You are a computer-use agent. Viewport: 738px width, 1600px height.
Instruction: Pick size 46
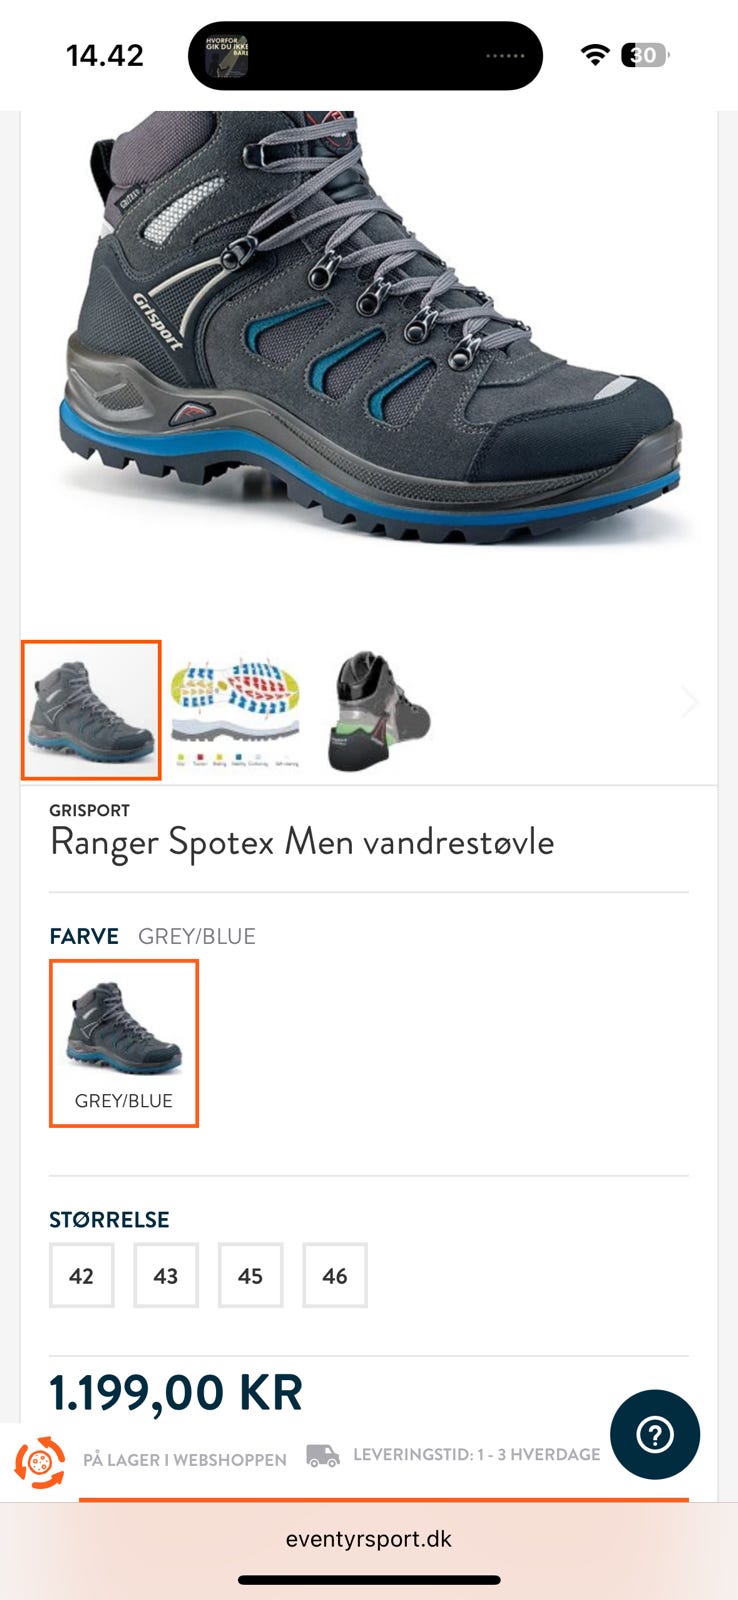click(x=335, y=1275)
